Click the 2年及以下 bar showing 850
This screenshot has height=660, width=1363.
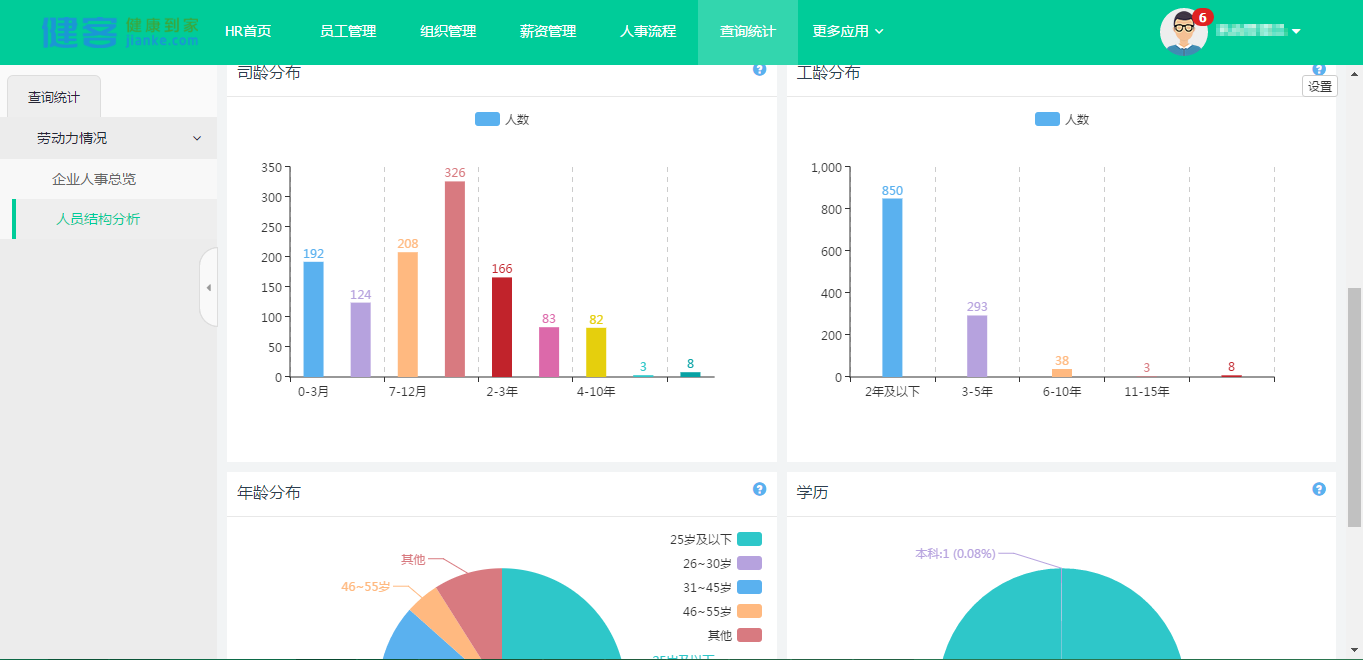892,288
